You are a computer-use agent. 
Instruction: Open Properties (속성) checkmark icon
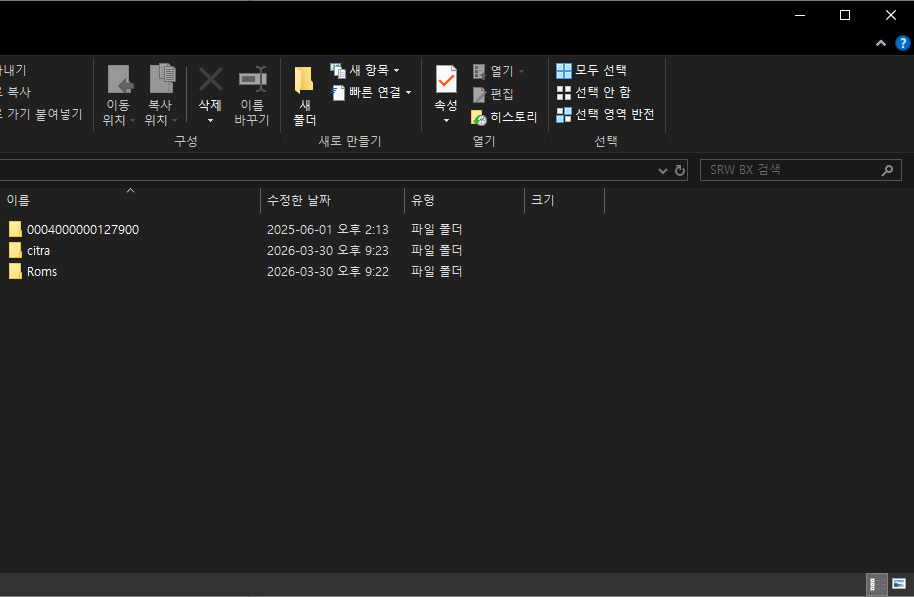(x=446, y=80)
